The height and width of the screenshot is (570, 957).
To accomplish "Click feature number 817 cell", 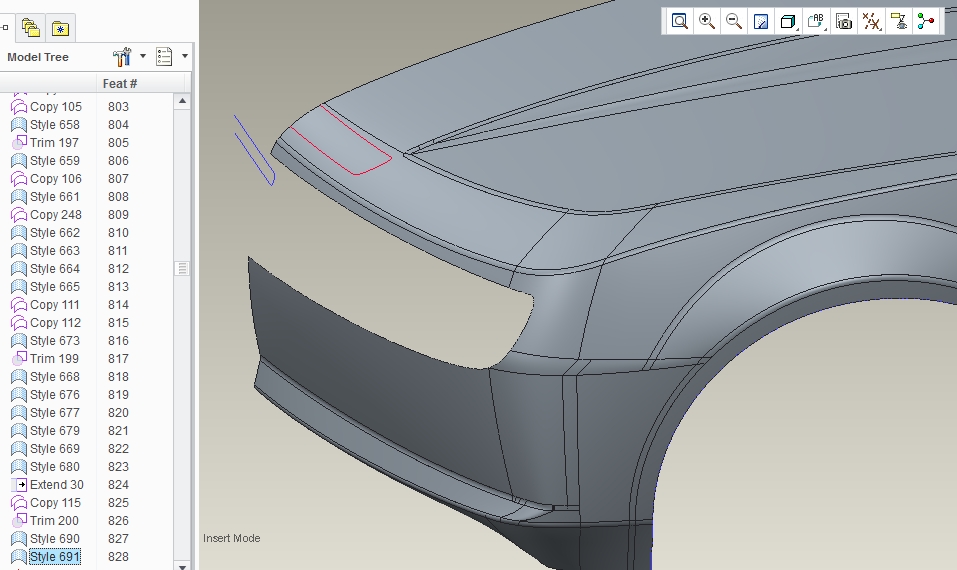I will (118, 359).
